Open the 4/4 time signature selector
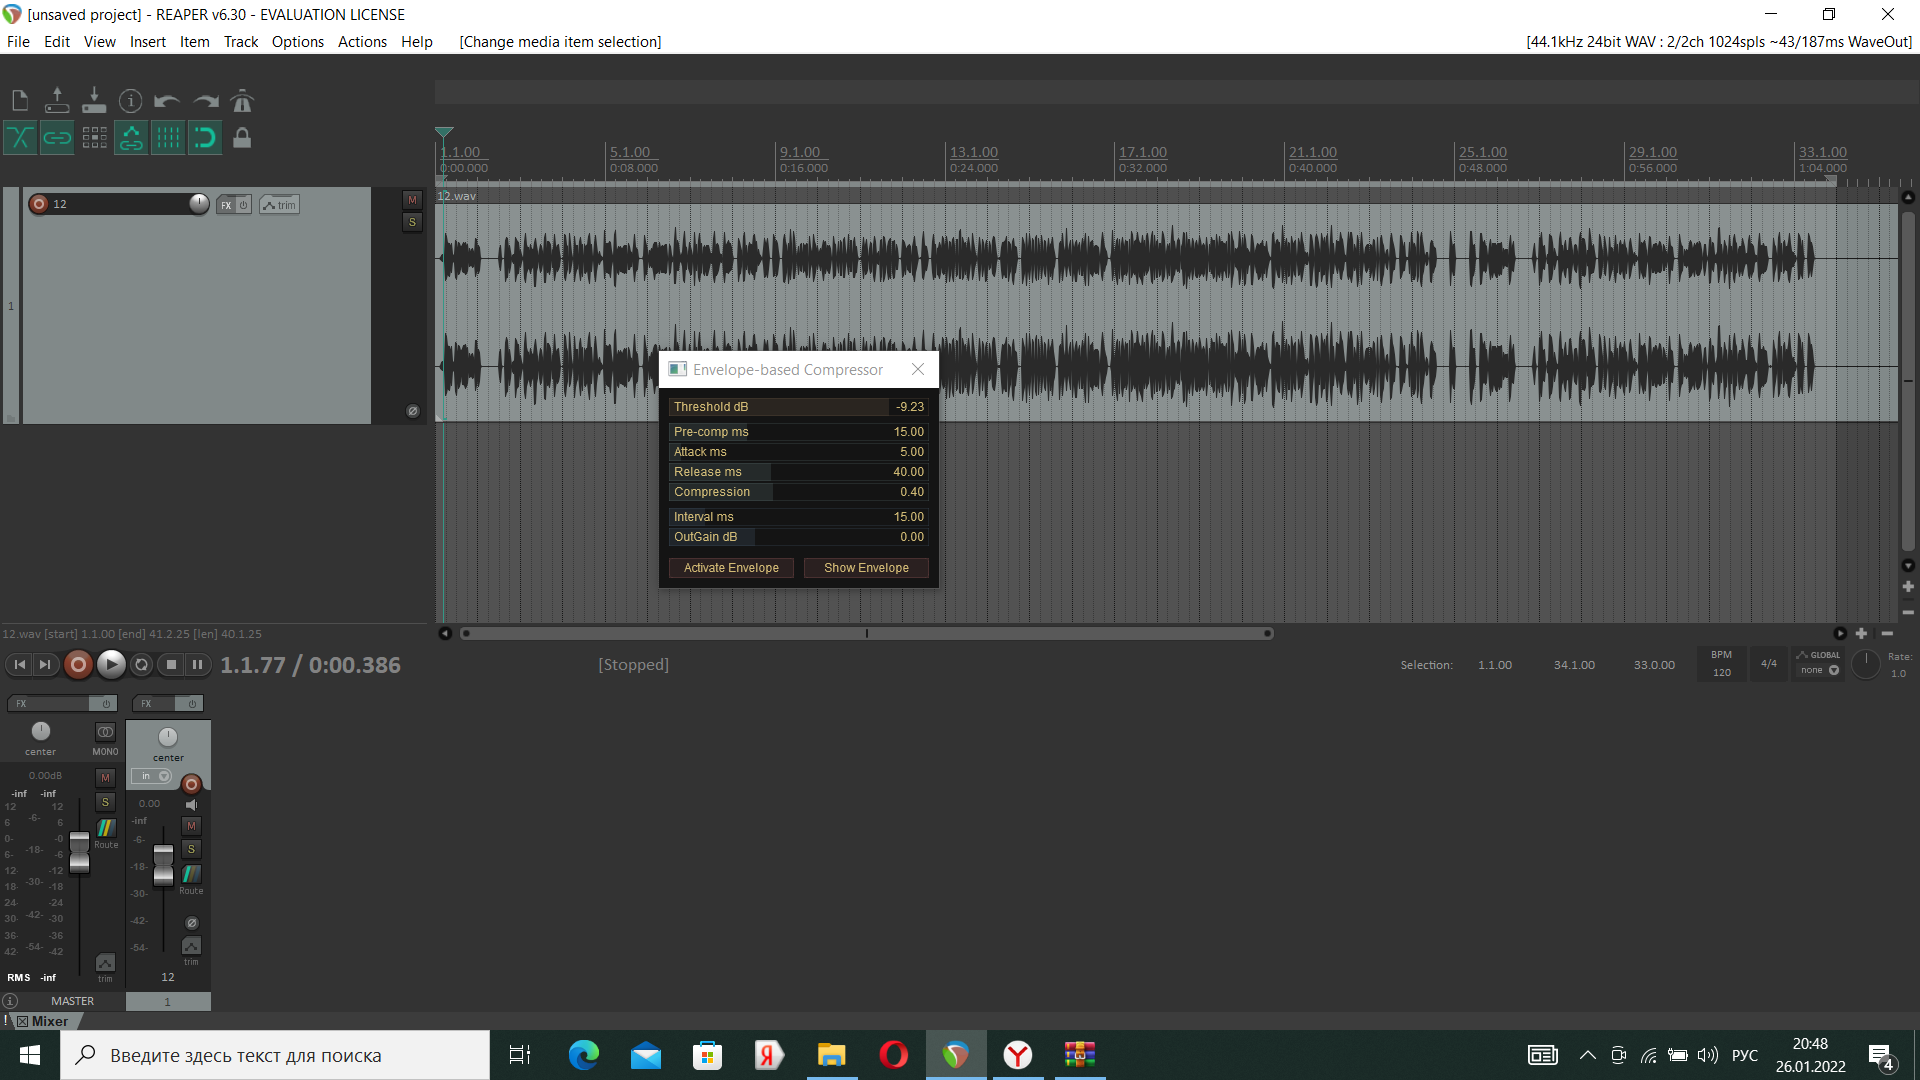This screenshot has height=1080, width=1920. pos(1768,664)
